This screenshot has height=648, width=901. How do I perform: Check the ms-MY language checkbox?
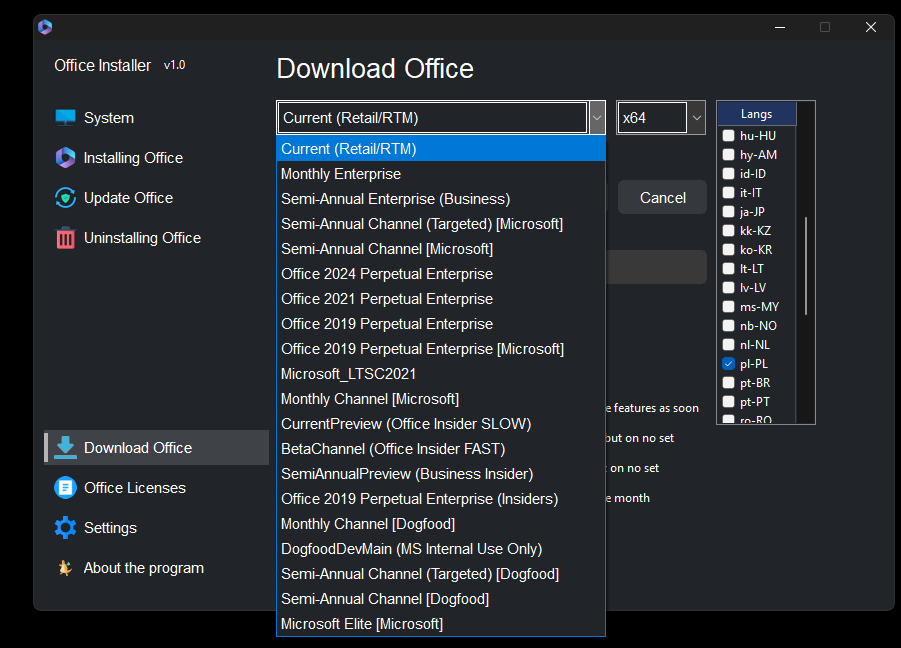click(729, 306)
